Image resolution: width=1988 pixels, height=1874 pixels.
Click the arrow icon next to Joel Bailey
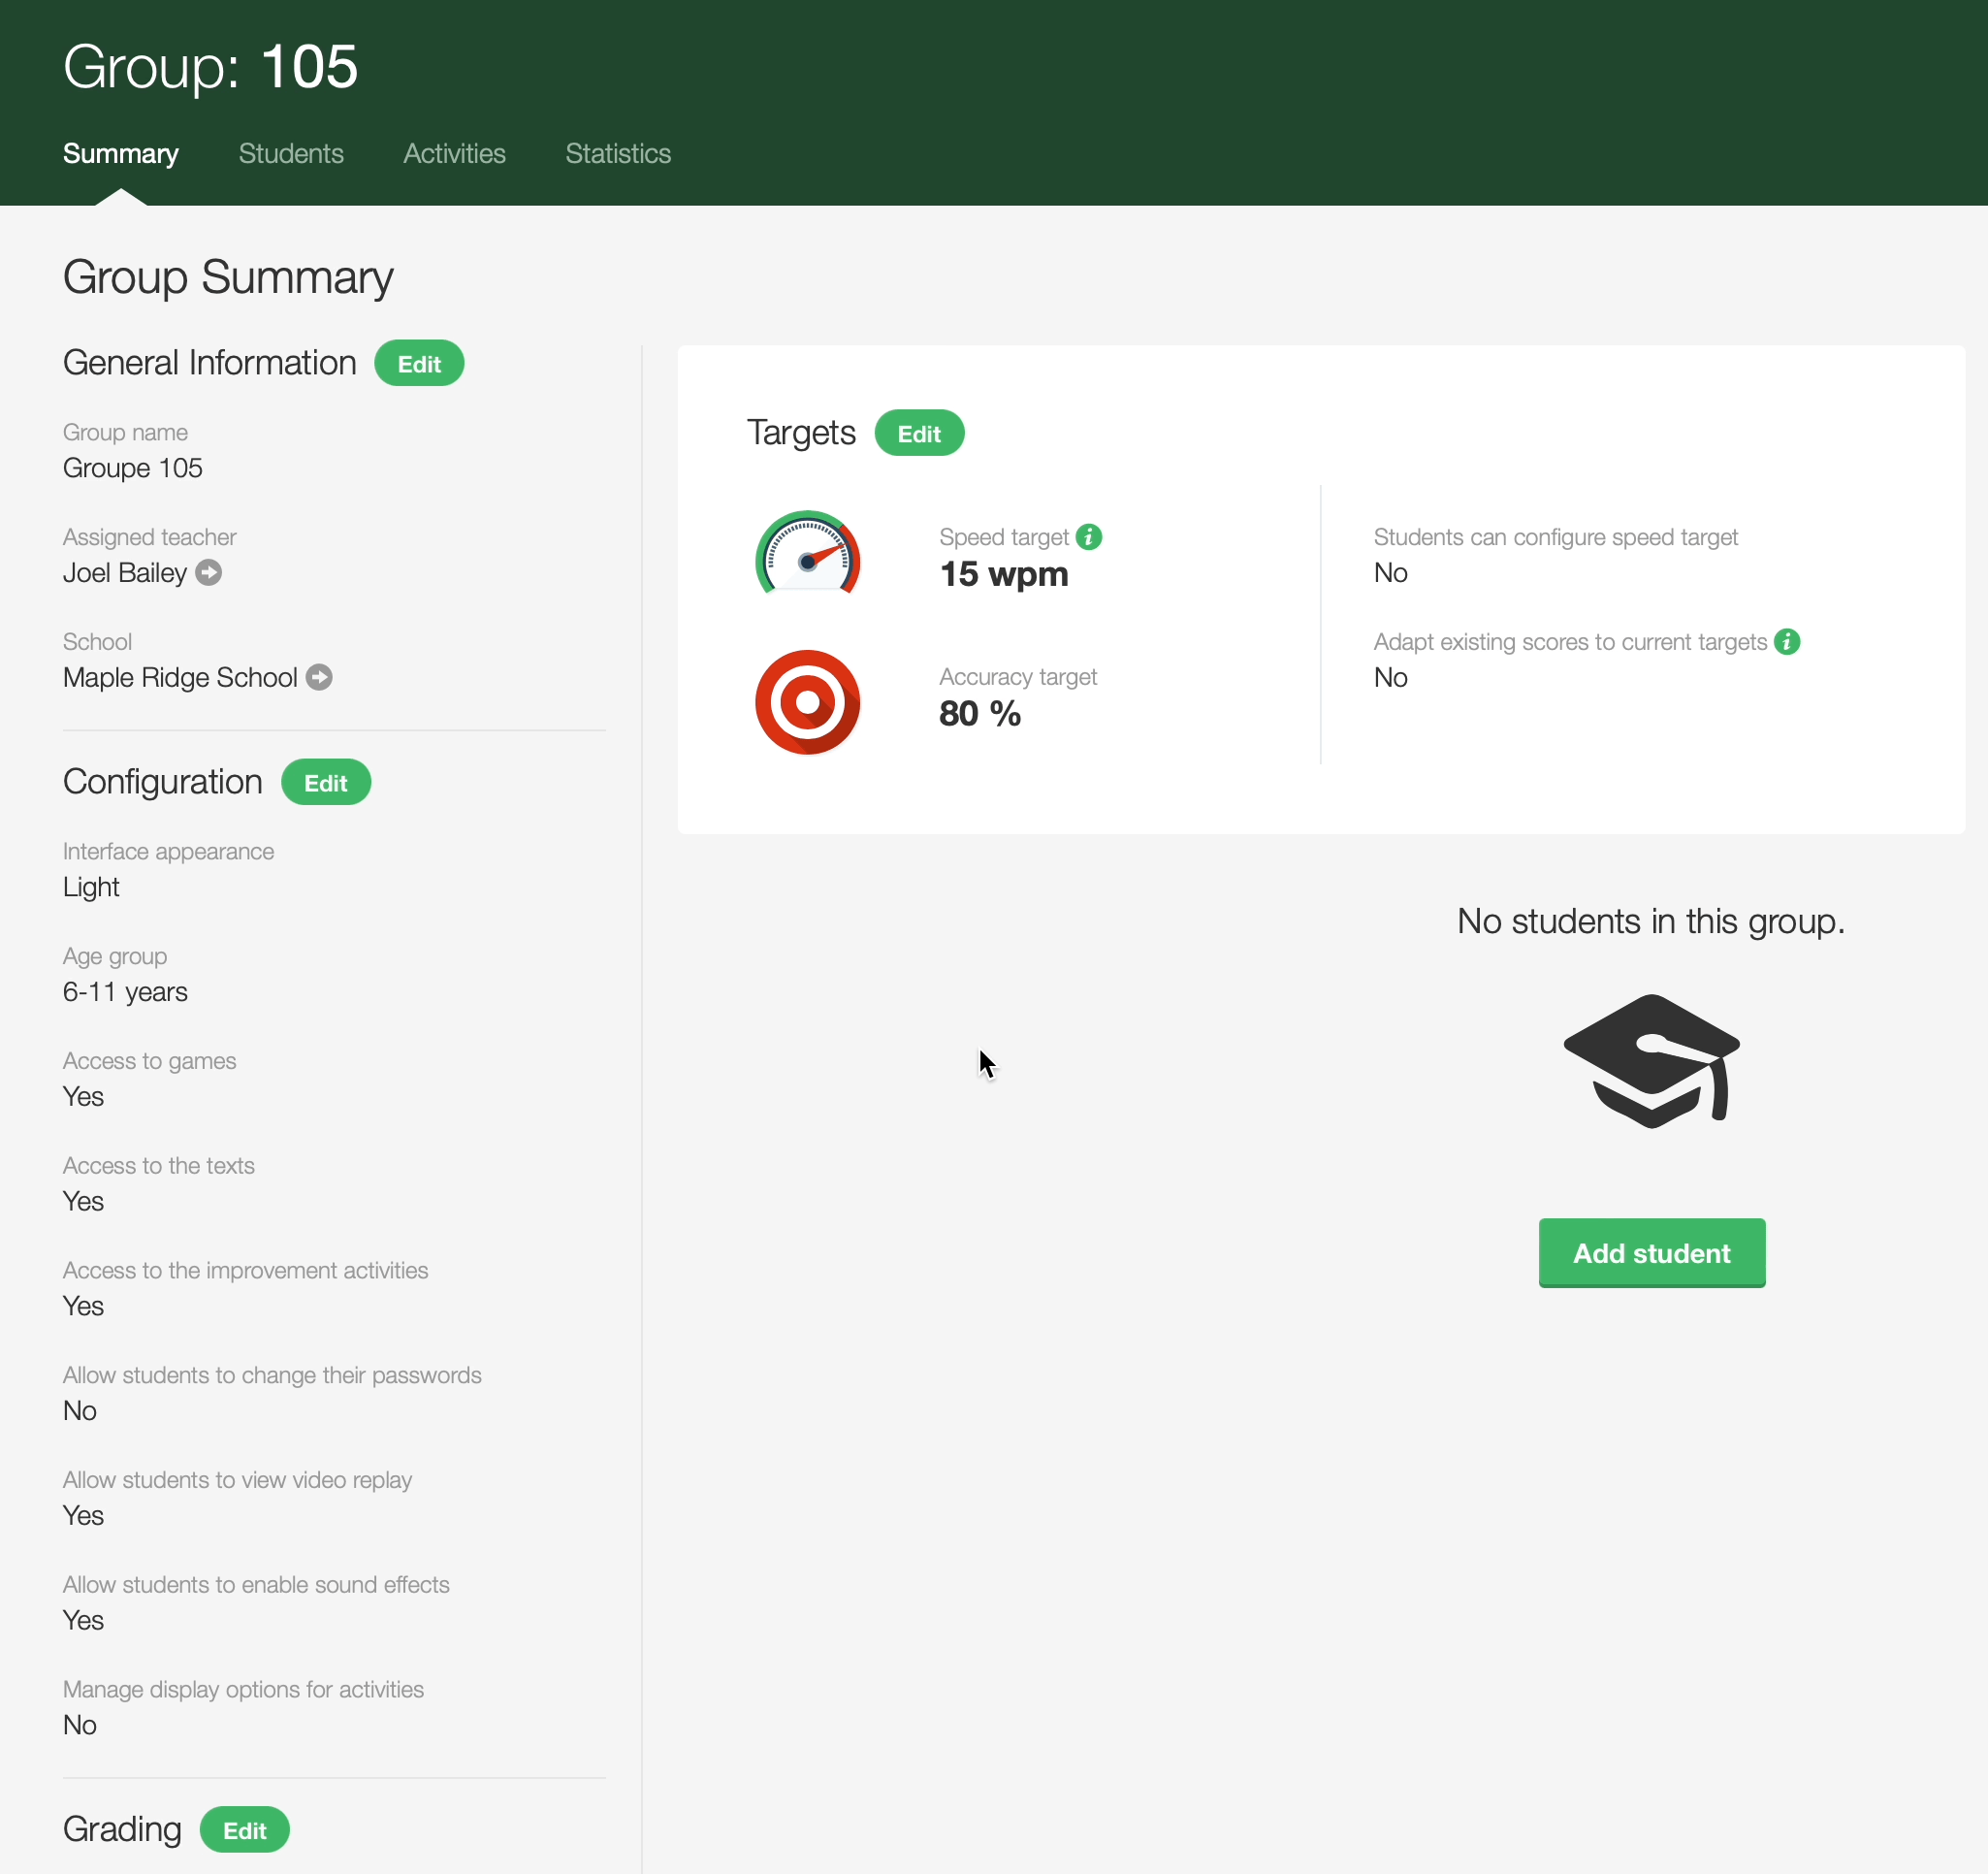click(x=208, y=573)
